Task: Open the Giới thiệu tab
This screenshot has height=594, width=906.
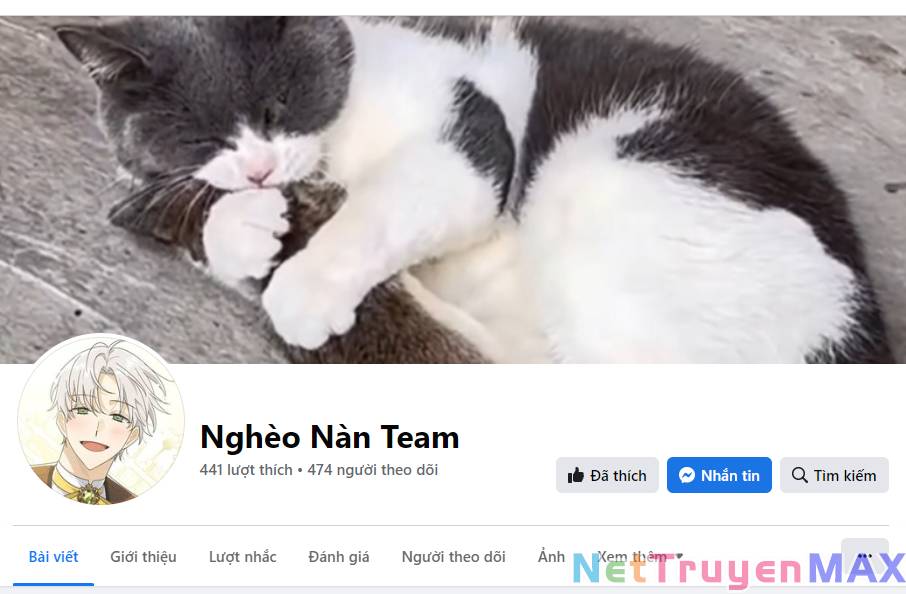Action: (x=143, y=556)
